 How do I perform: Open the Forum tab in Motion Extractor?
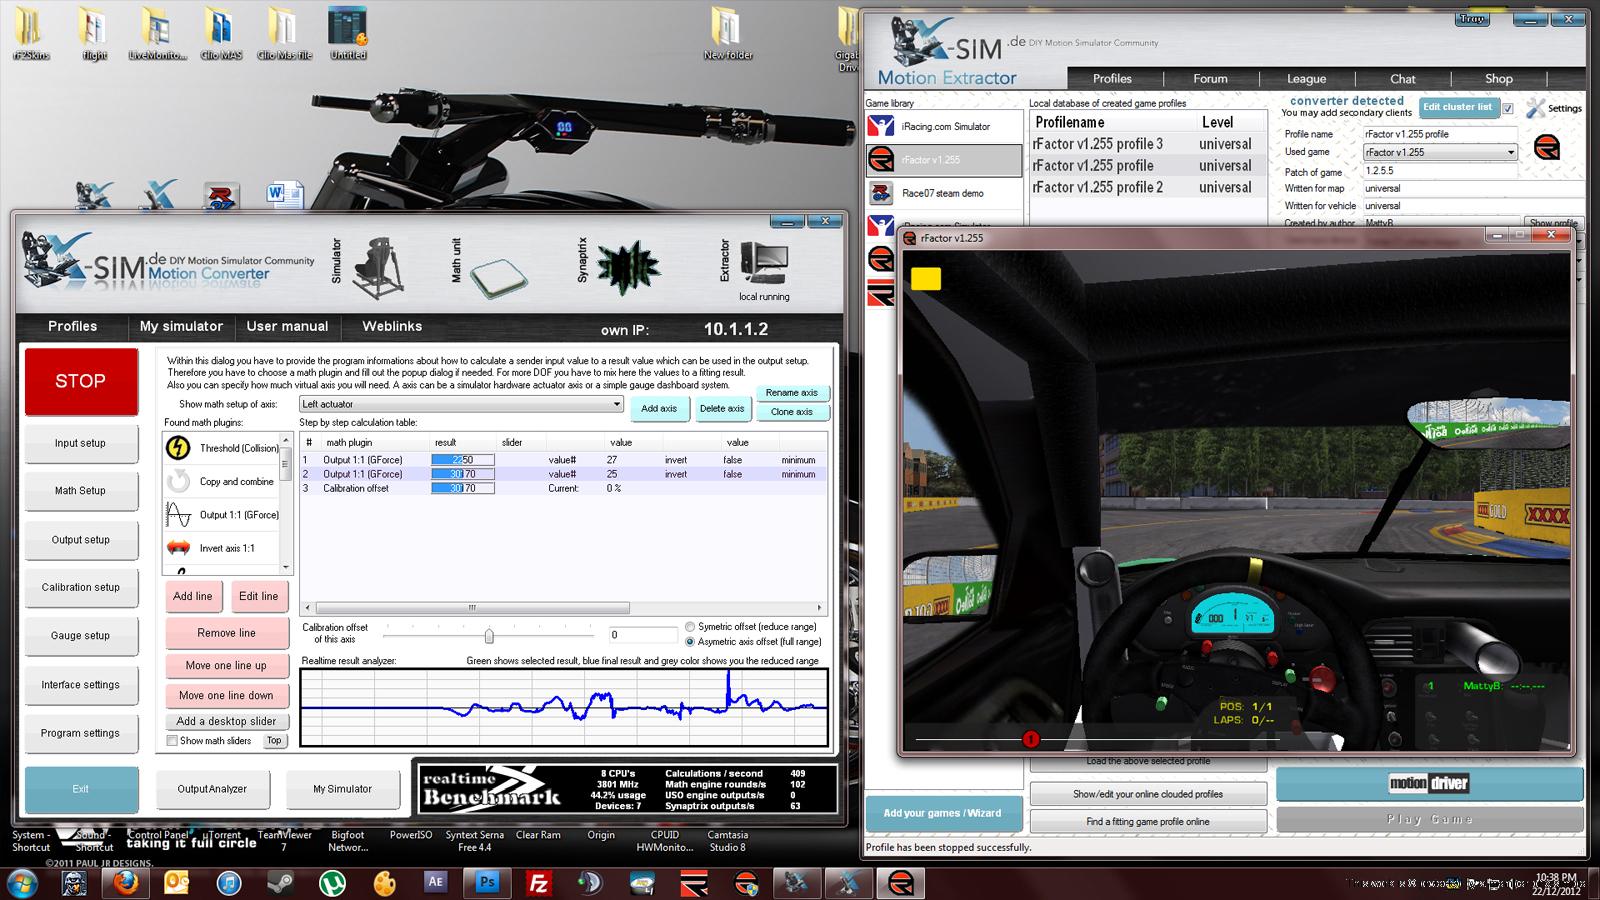click(x=1210, y=78)
